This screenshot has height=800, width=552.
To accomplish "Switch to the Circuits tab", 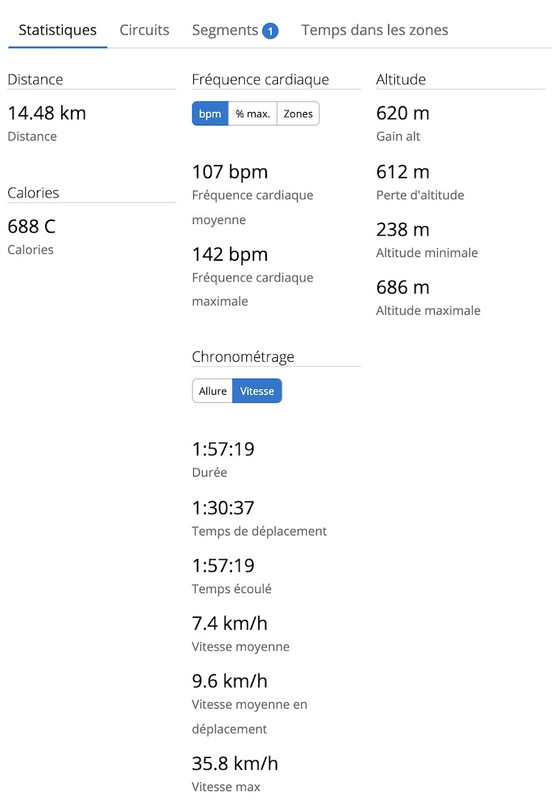I will point(144,30).
